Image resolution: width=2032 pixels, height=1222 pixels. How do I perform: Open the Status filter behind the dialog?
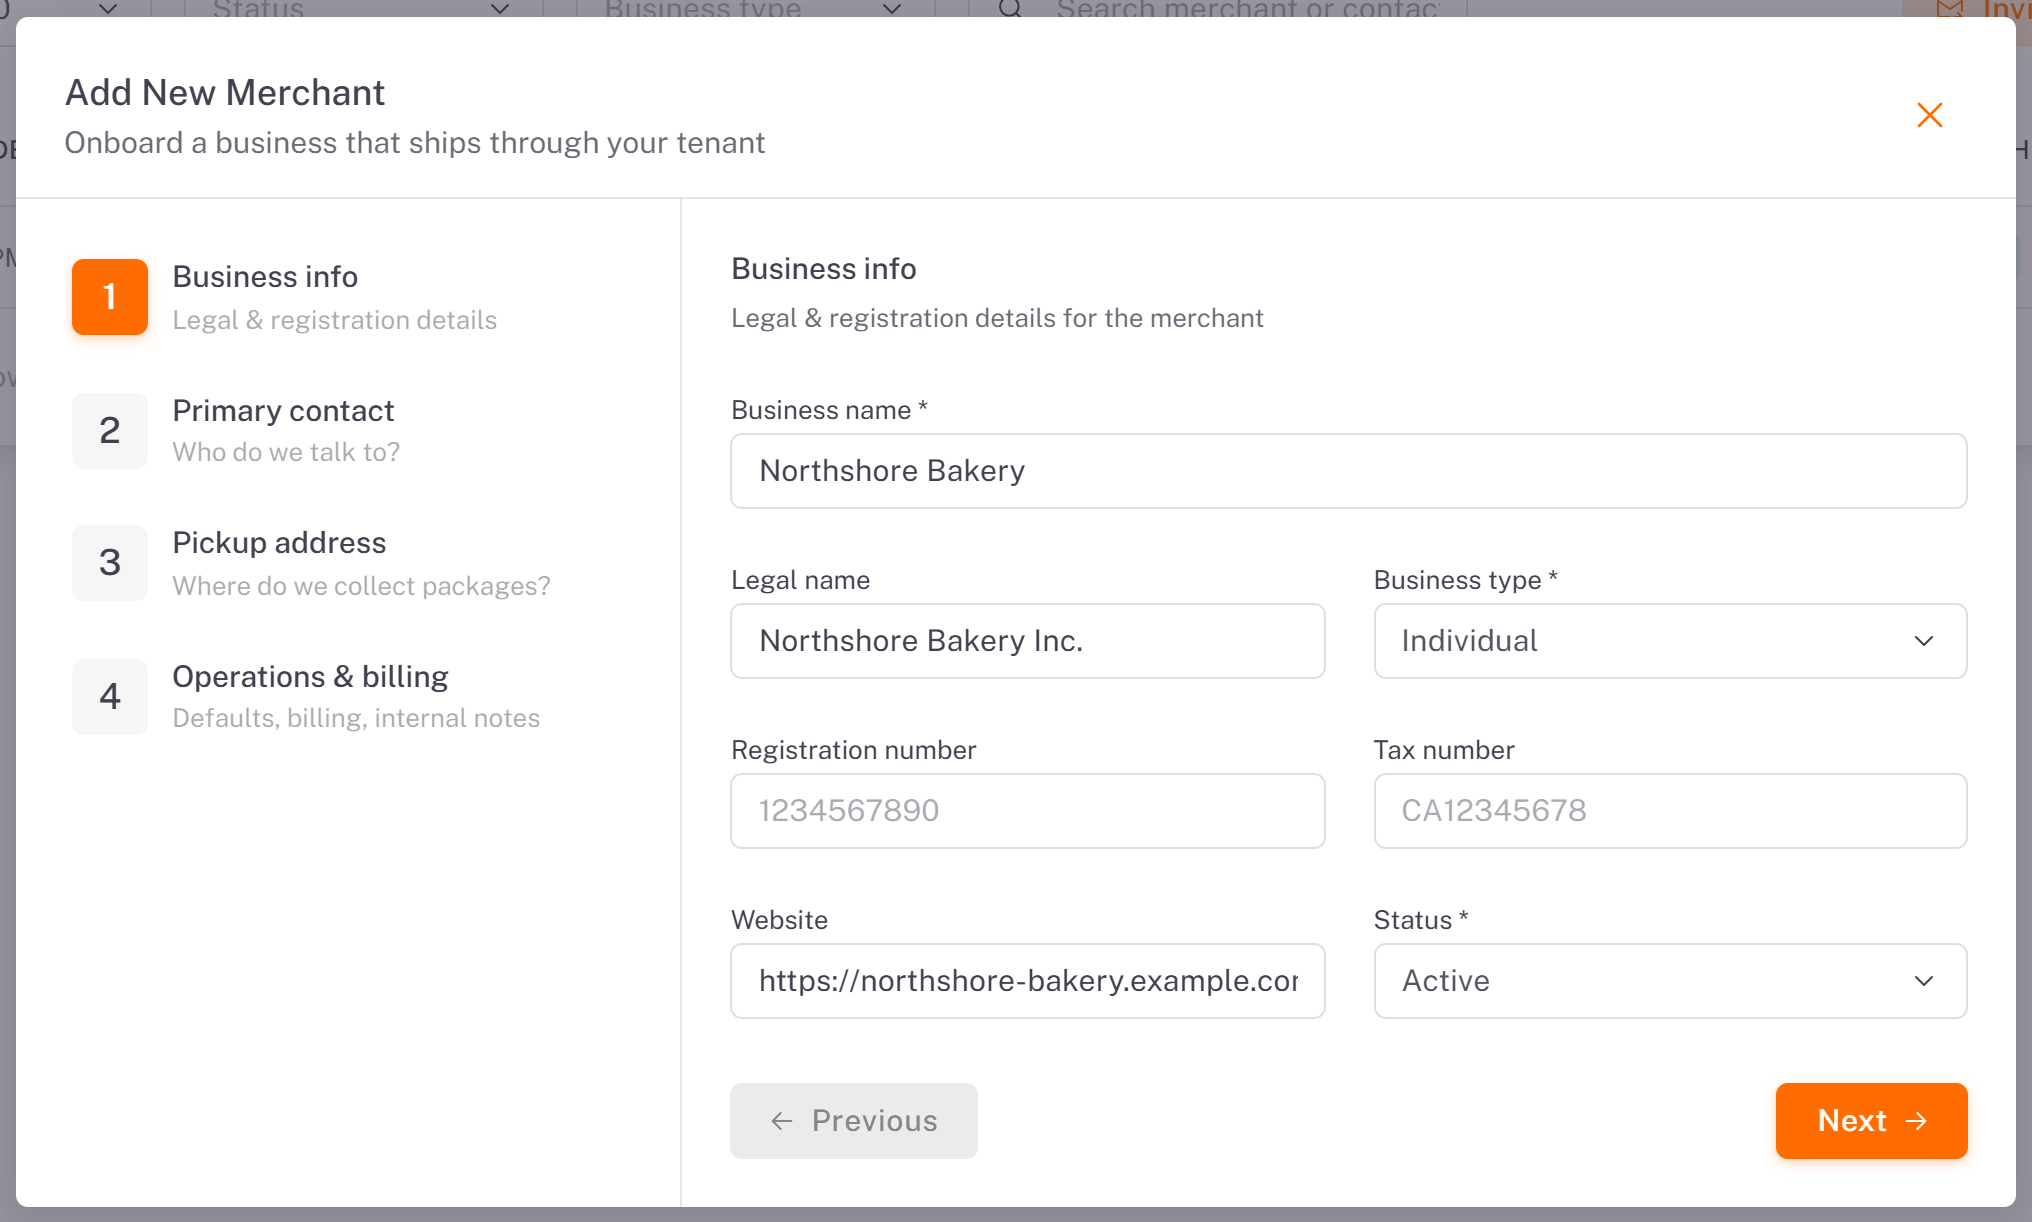pos(362,9)
